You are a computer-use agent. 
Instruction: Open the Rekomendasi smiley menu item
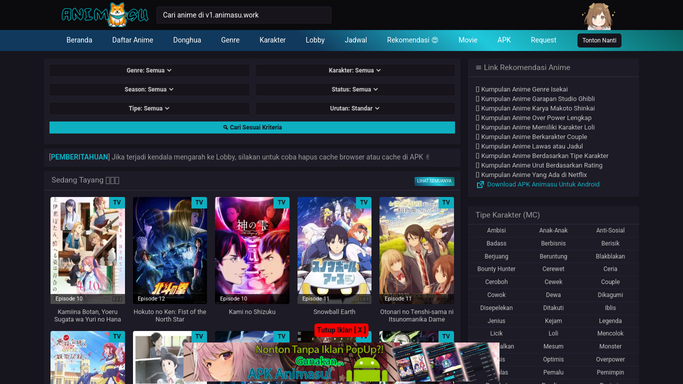pyautogui.click(x=412, y=40)
